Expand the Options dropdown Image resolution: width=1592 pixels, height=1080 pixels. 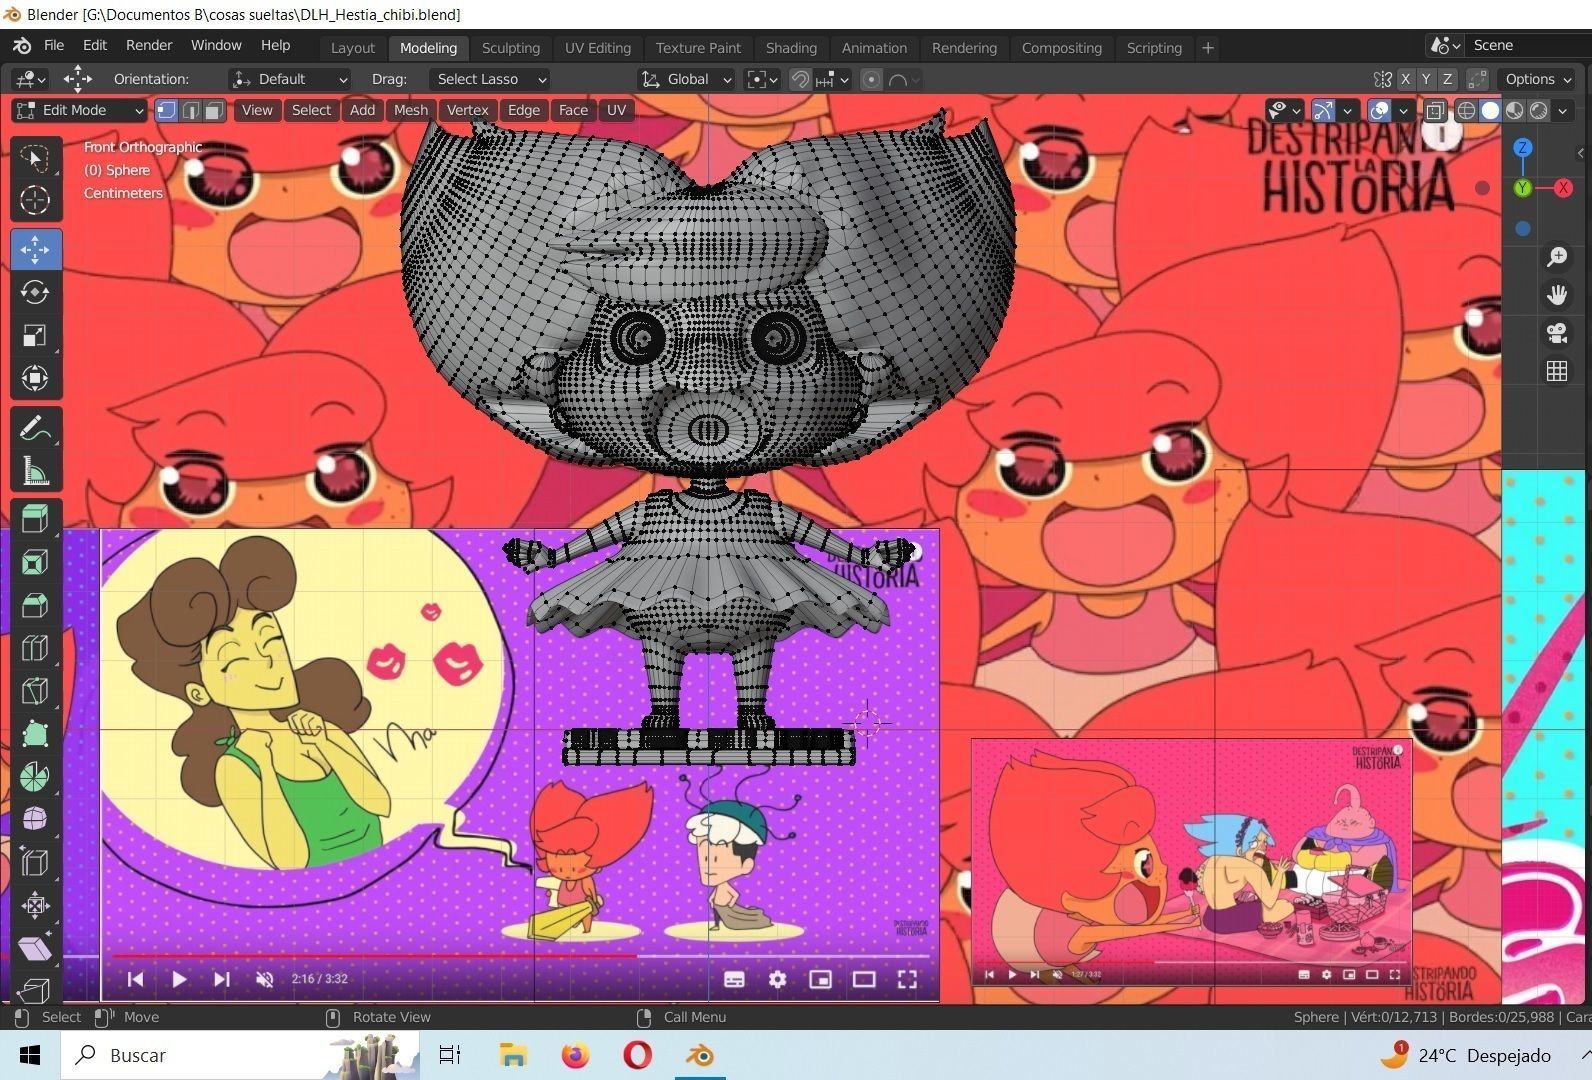[1538, 79]
